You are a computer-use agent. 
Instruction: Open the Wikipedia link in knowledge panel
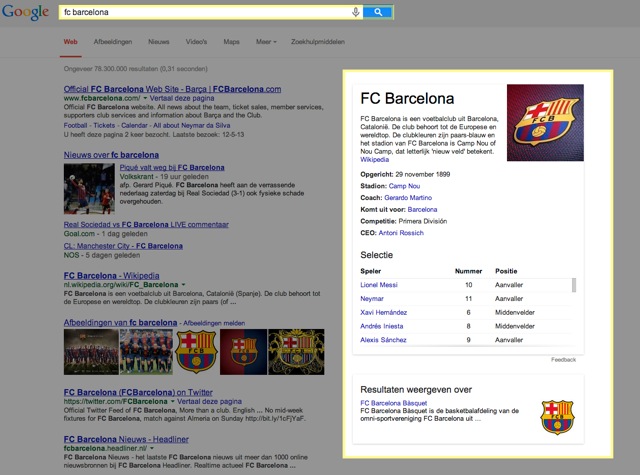click(x=374, y=160)
